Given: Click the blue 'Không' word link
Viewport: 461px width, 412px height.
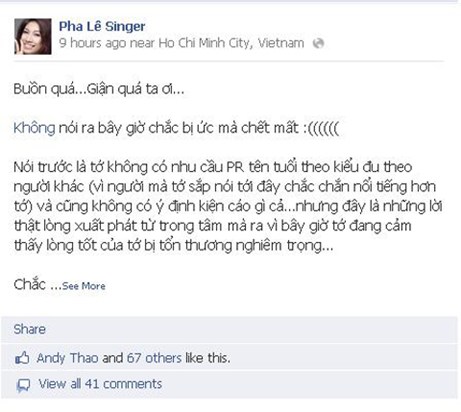Looking at the screenshot, I should (x=34, y=128).
